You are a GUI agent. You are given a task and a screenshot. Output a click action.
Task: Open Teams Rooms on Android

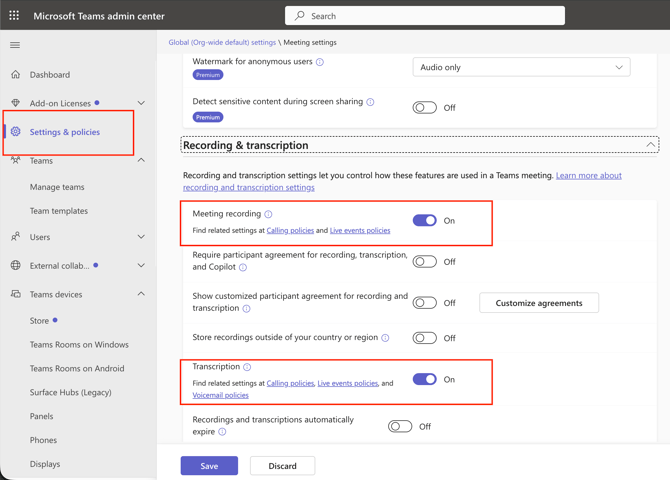[x=77, y=368]
